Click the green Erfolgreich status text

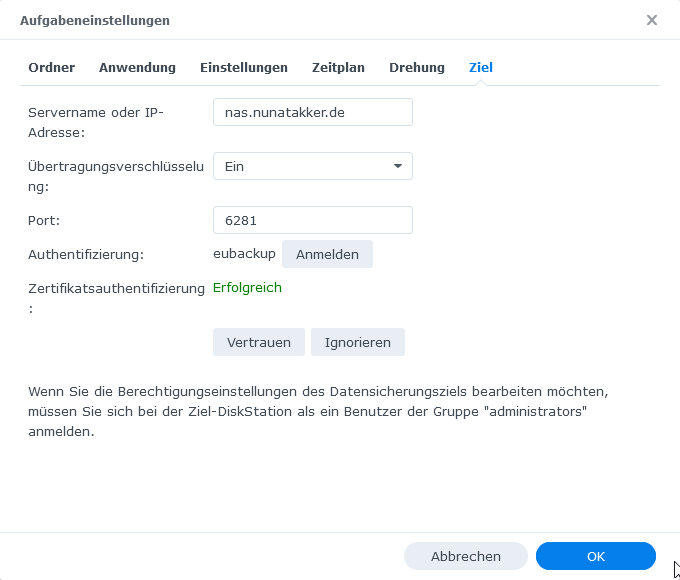click(247, 288)
